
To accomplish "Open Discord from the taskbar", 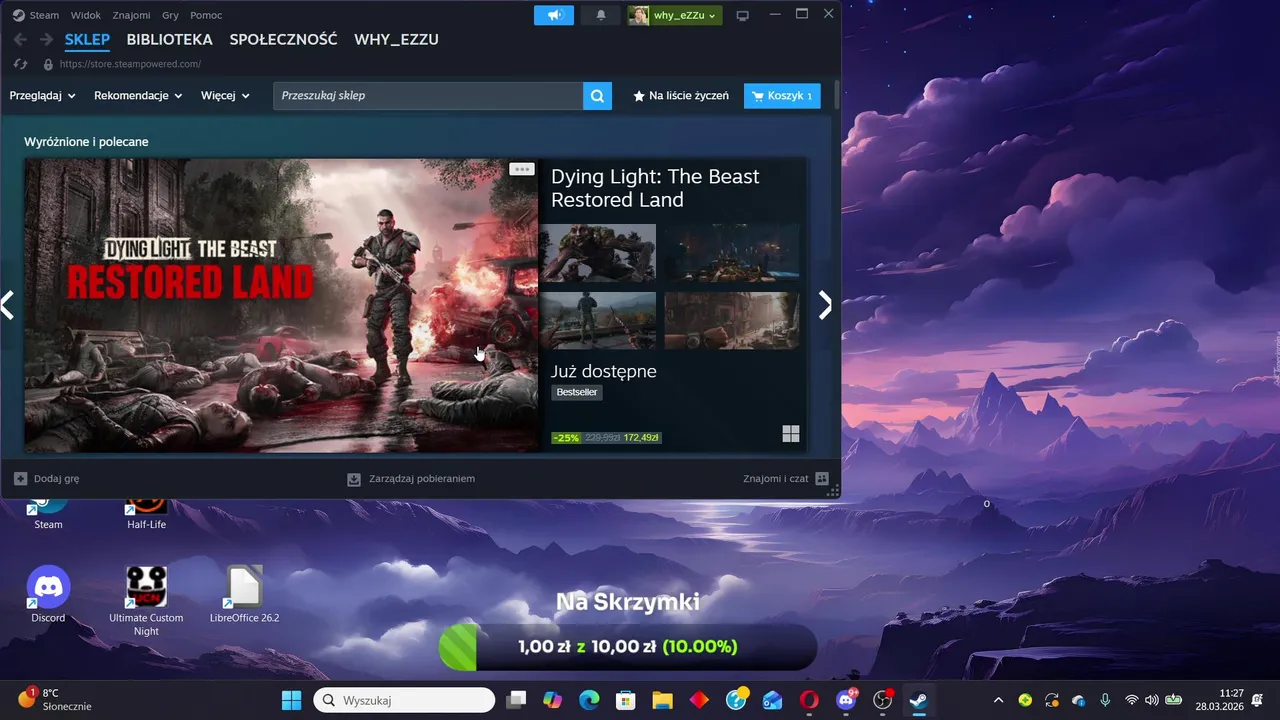I will click(x=846, y=700).
